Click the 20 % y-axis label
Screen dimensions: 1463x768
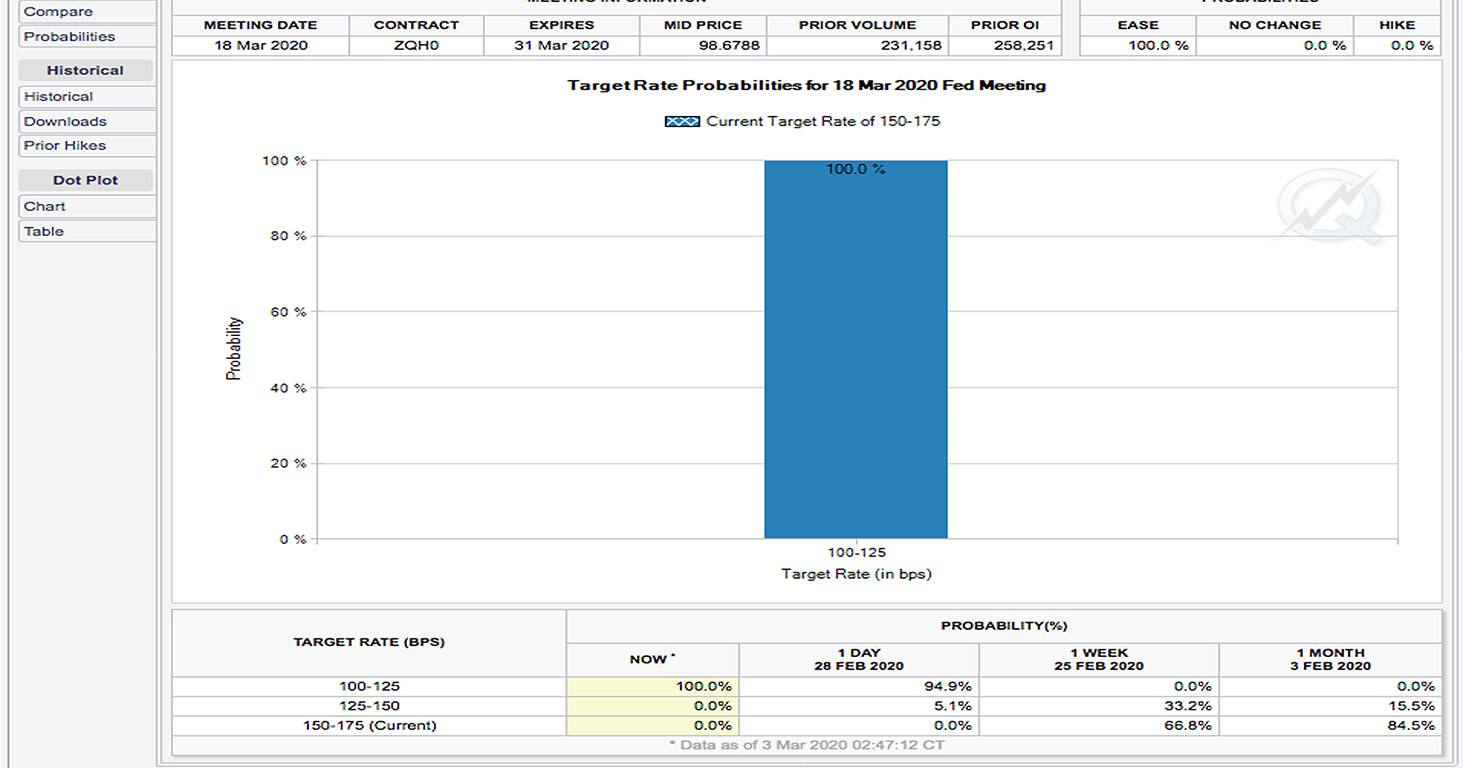point(289,464)
